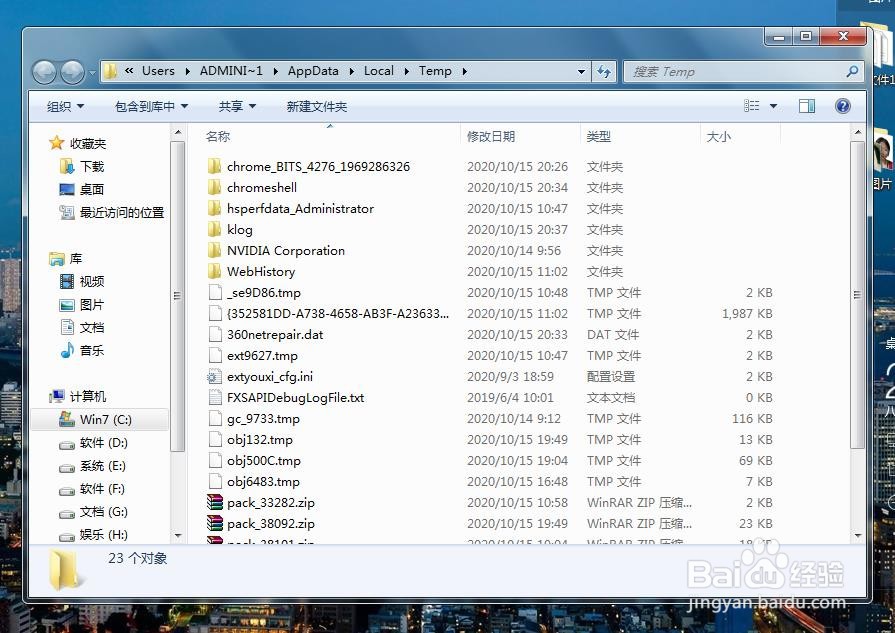
Task: Expand the arrow after Temp breadcrumb
Action: tap(465, 71)
